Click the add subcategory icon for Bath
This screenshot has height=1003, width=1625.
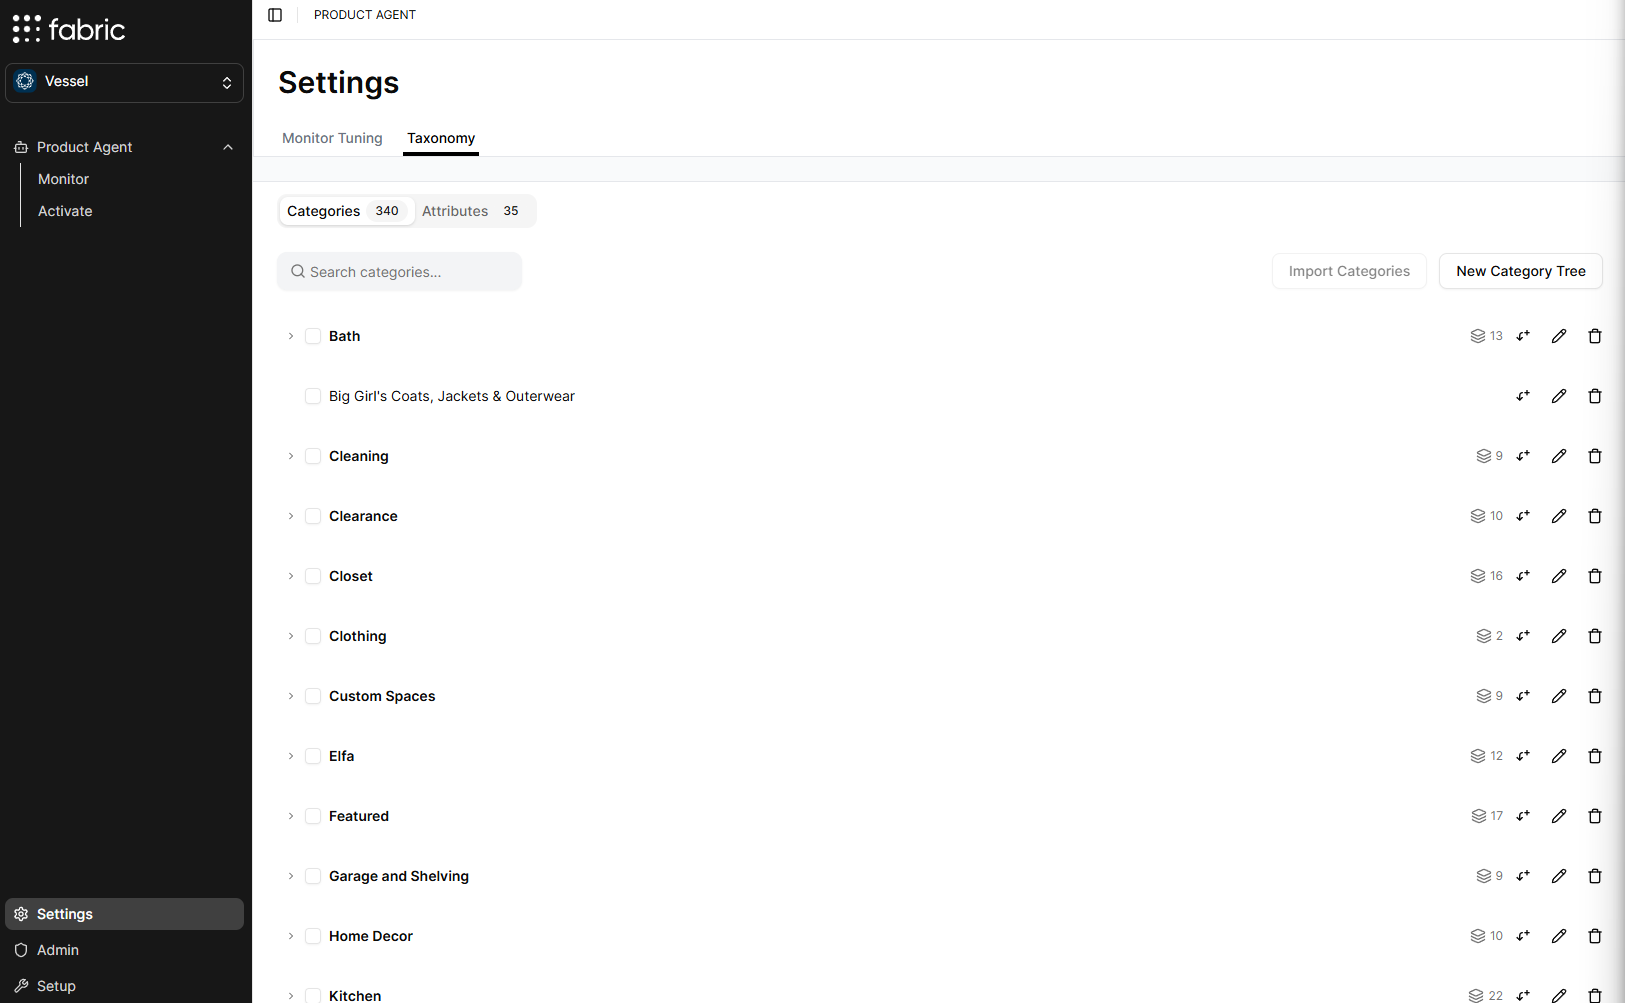point(1523,336)
